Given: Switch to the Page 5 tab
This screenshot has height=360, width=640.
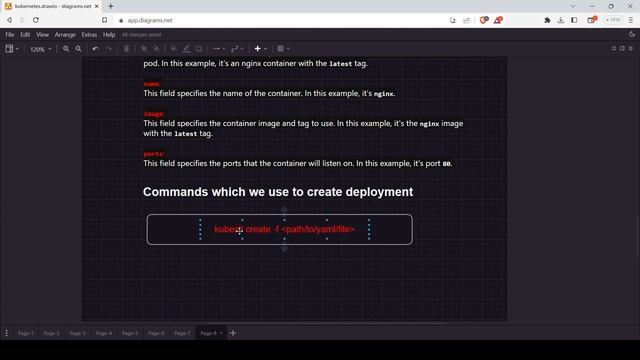Looking at the screenshot, I should click(x=130, y=333).
